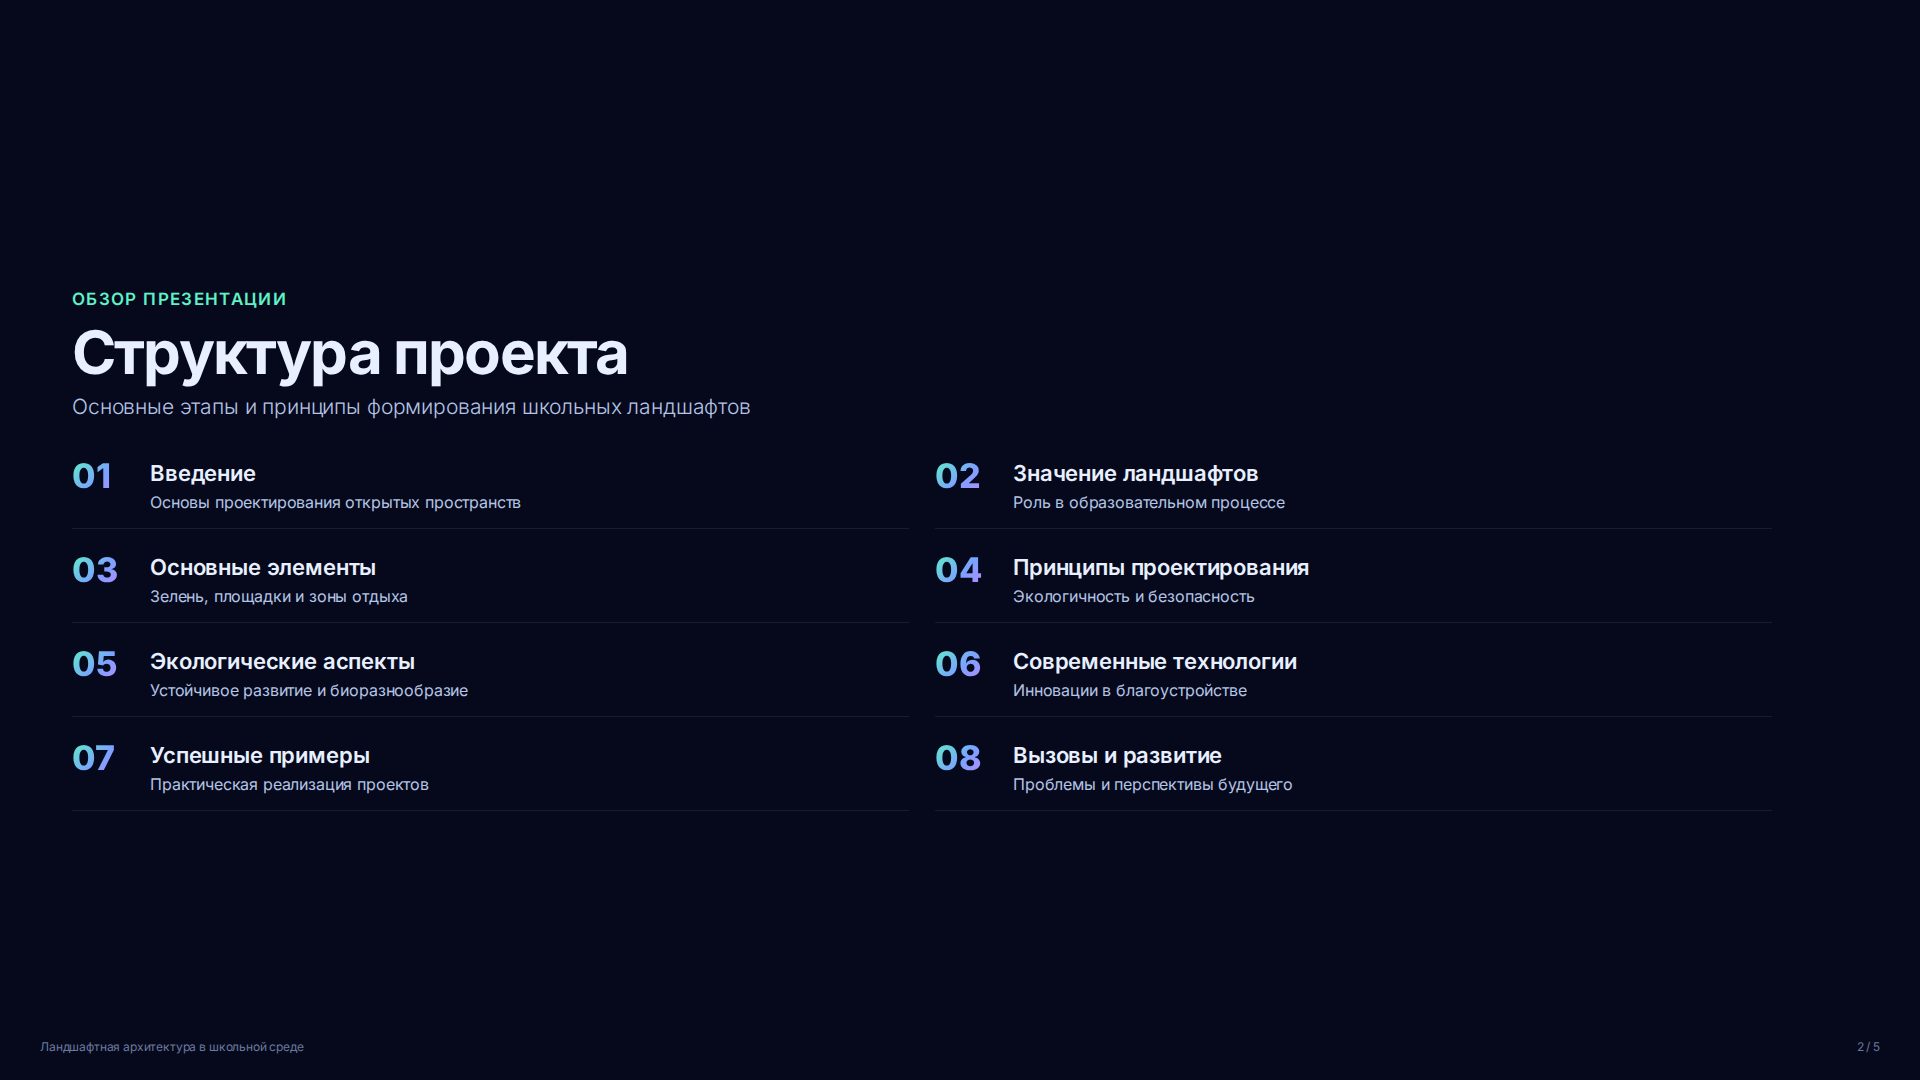Click number '01' next to Введение

pos(92,476)
